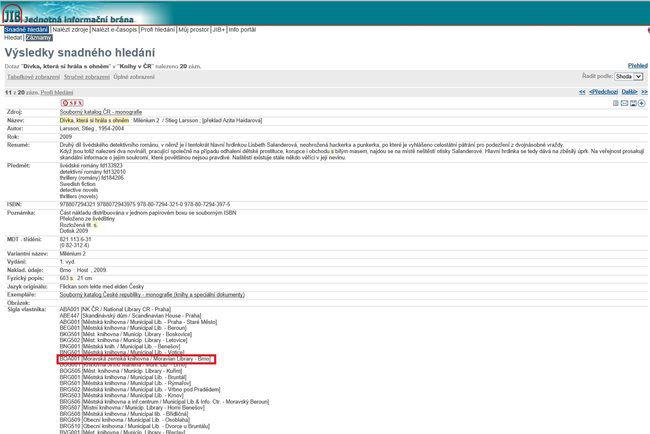Send the record by e-mail using the envelope icon
Viewport: 650px width, 434px height.
click(624, 103)
